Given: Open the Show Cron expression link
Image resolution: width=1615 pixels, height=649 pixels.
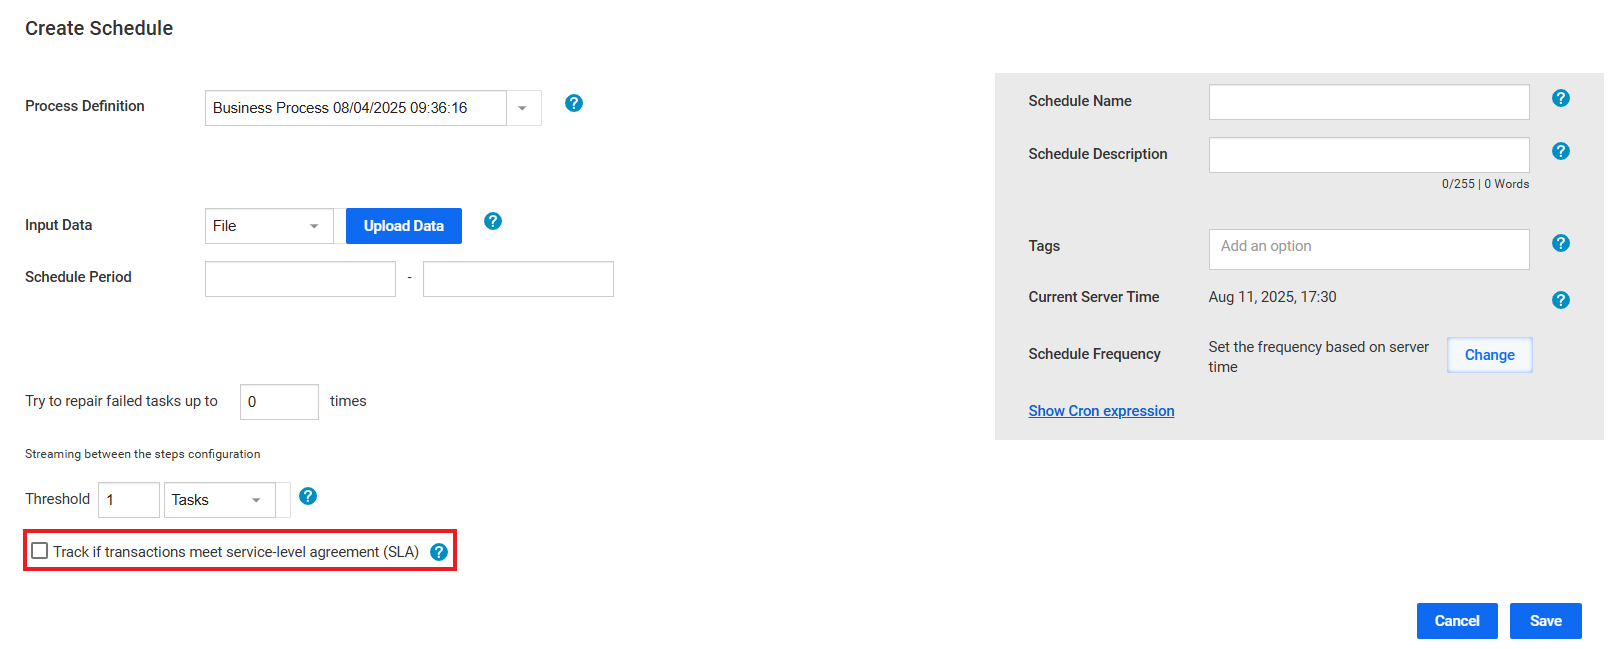Looking at the screenshot, I should click(1101, 411).
